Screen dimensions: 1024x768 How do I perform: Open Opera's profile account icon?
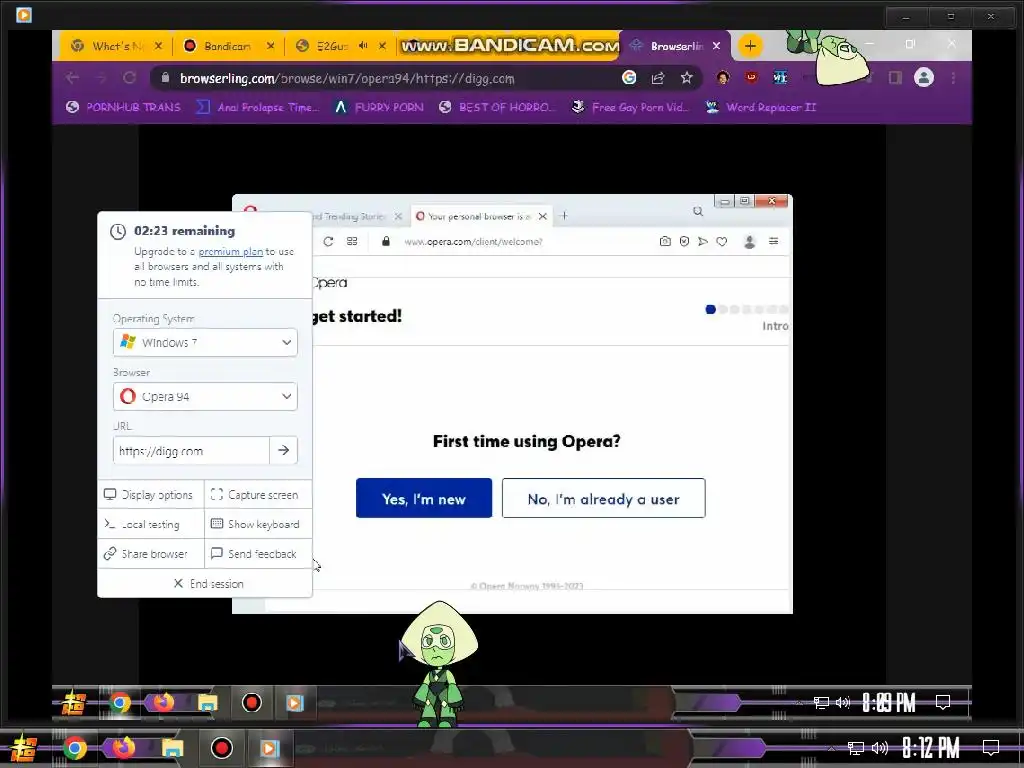(750, 242)
